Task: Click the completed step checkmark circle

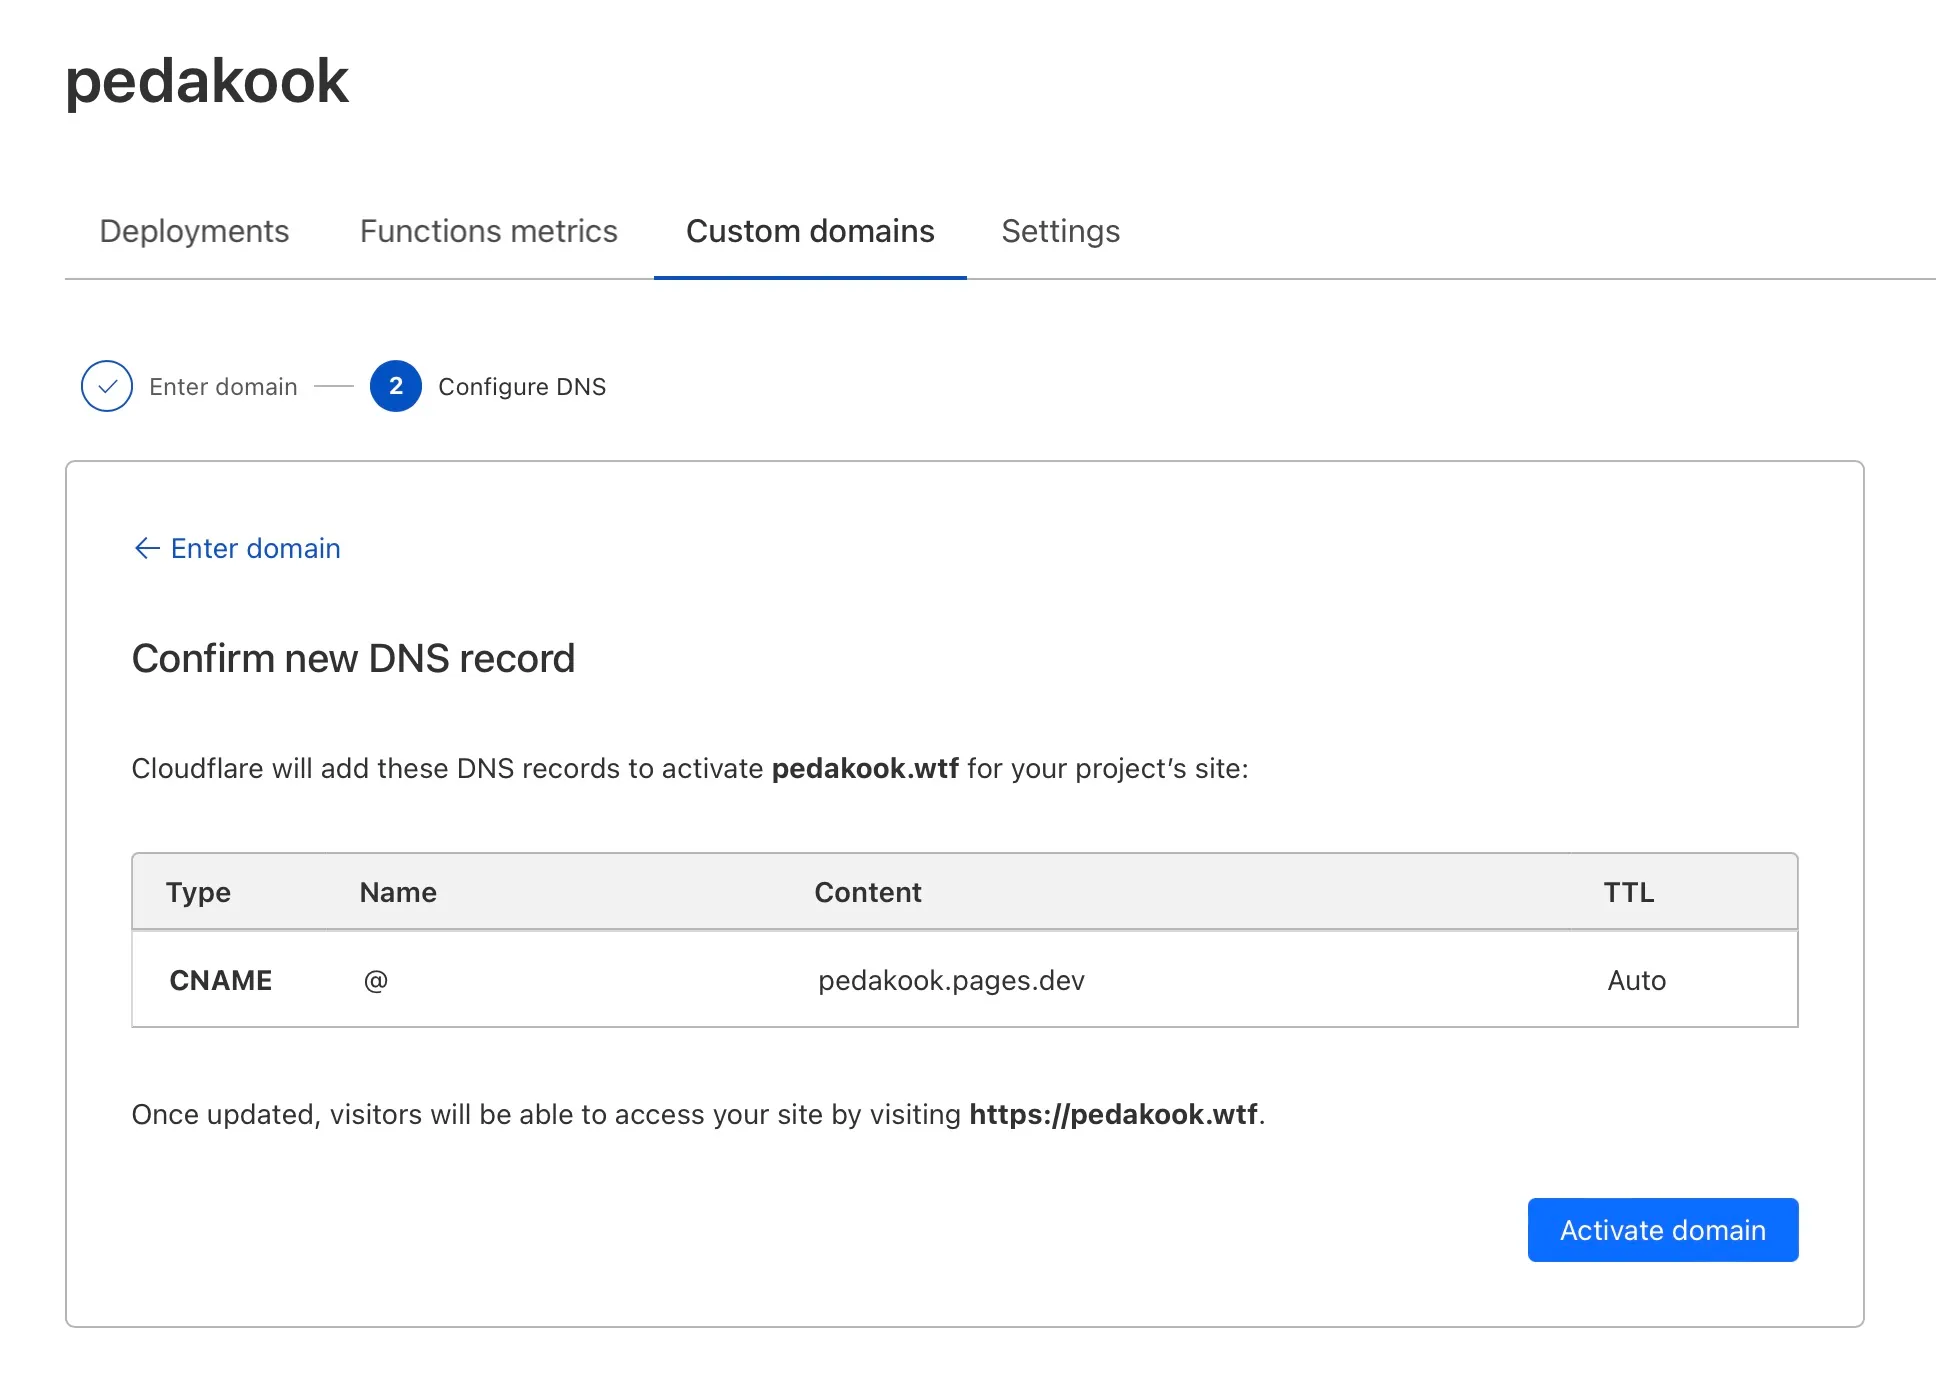Action: 107,386
